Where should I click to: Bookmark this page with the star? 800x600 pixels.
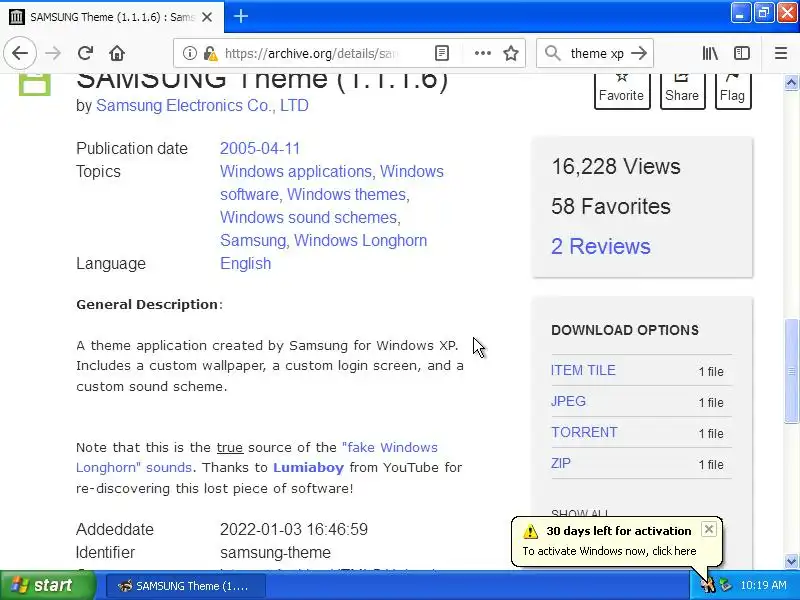[511, 53]
